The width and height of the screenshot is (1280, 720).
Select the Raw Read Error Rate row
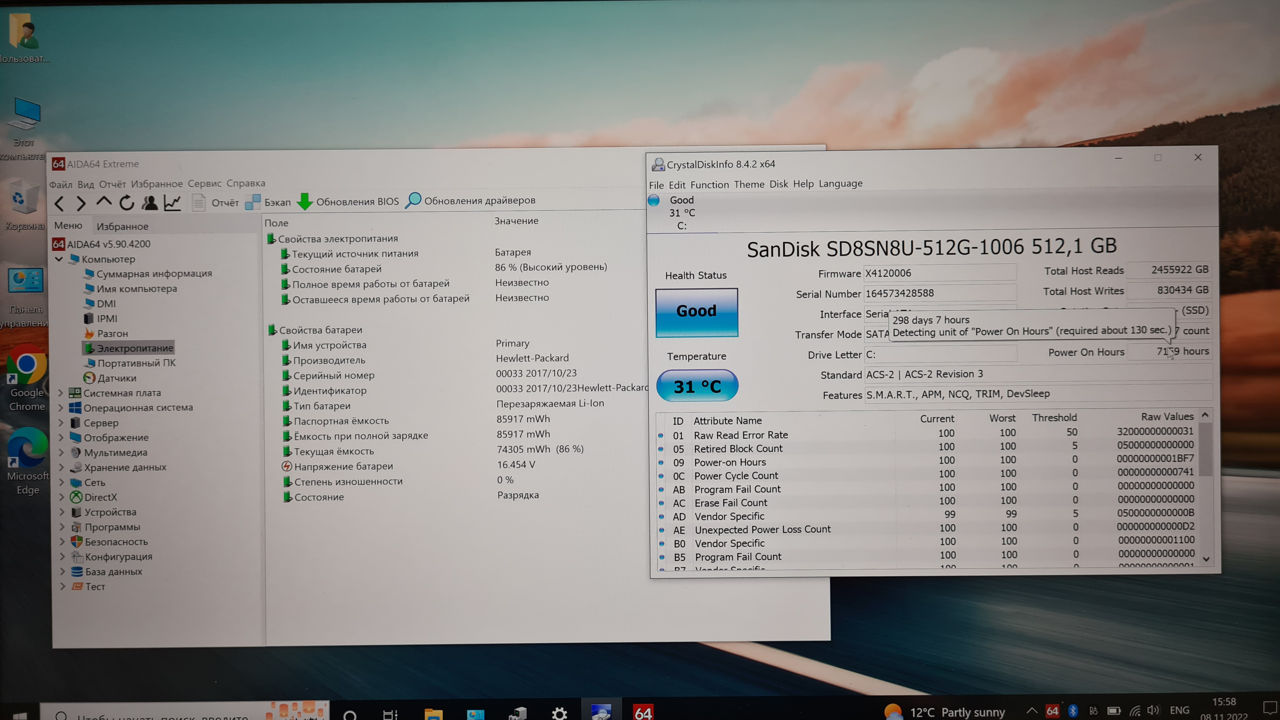click(x=927, y=434)
